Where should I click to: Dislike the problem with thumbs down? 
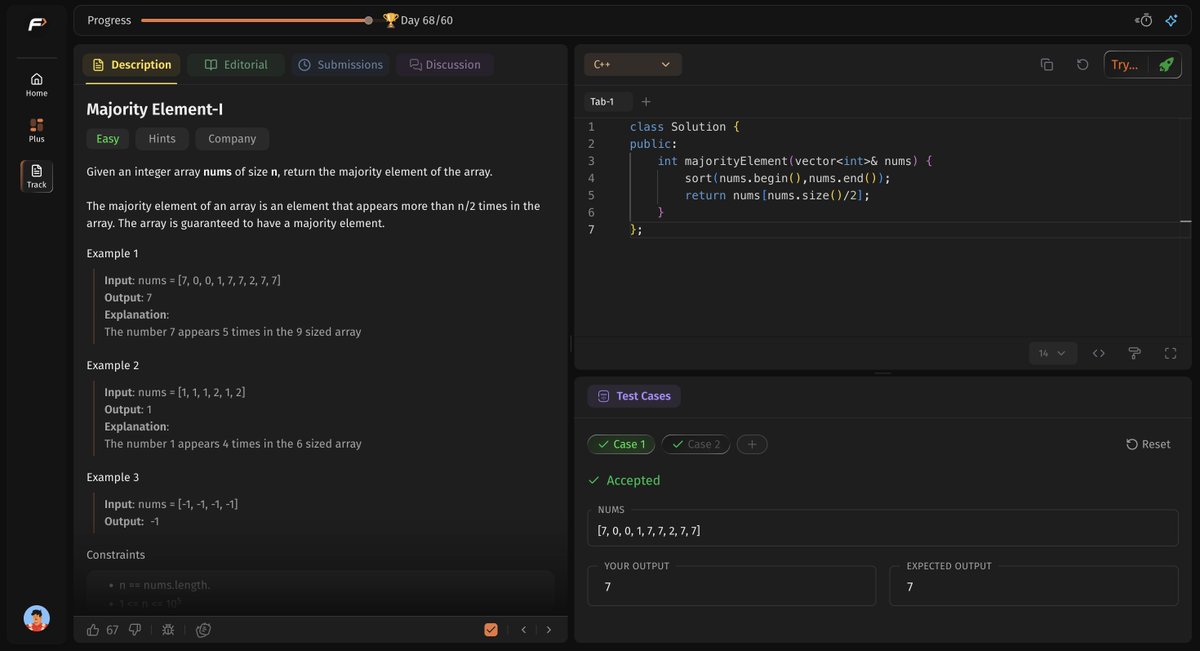point(135,630)
